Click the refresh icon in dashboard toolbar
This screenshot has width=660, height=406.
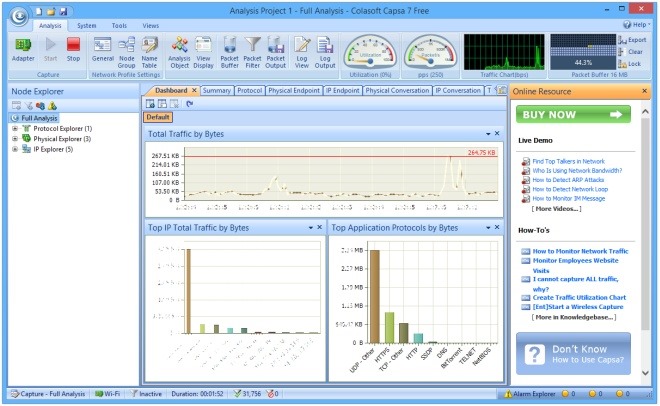pyautogui.click(x=190, y=103)
